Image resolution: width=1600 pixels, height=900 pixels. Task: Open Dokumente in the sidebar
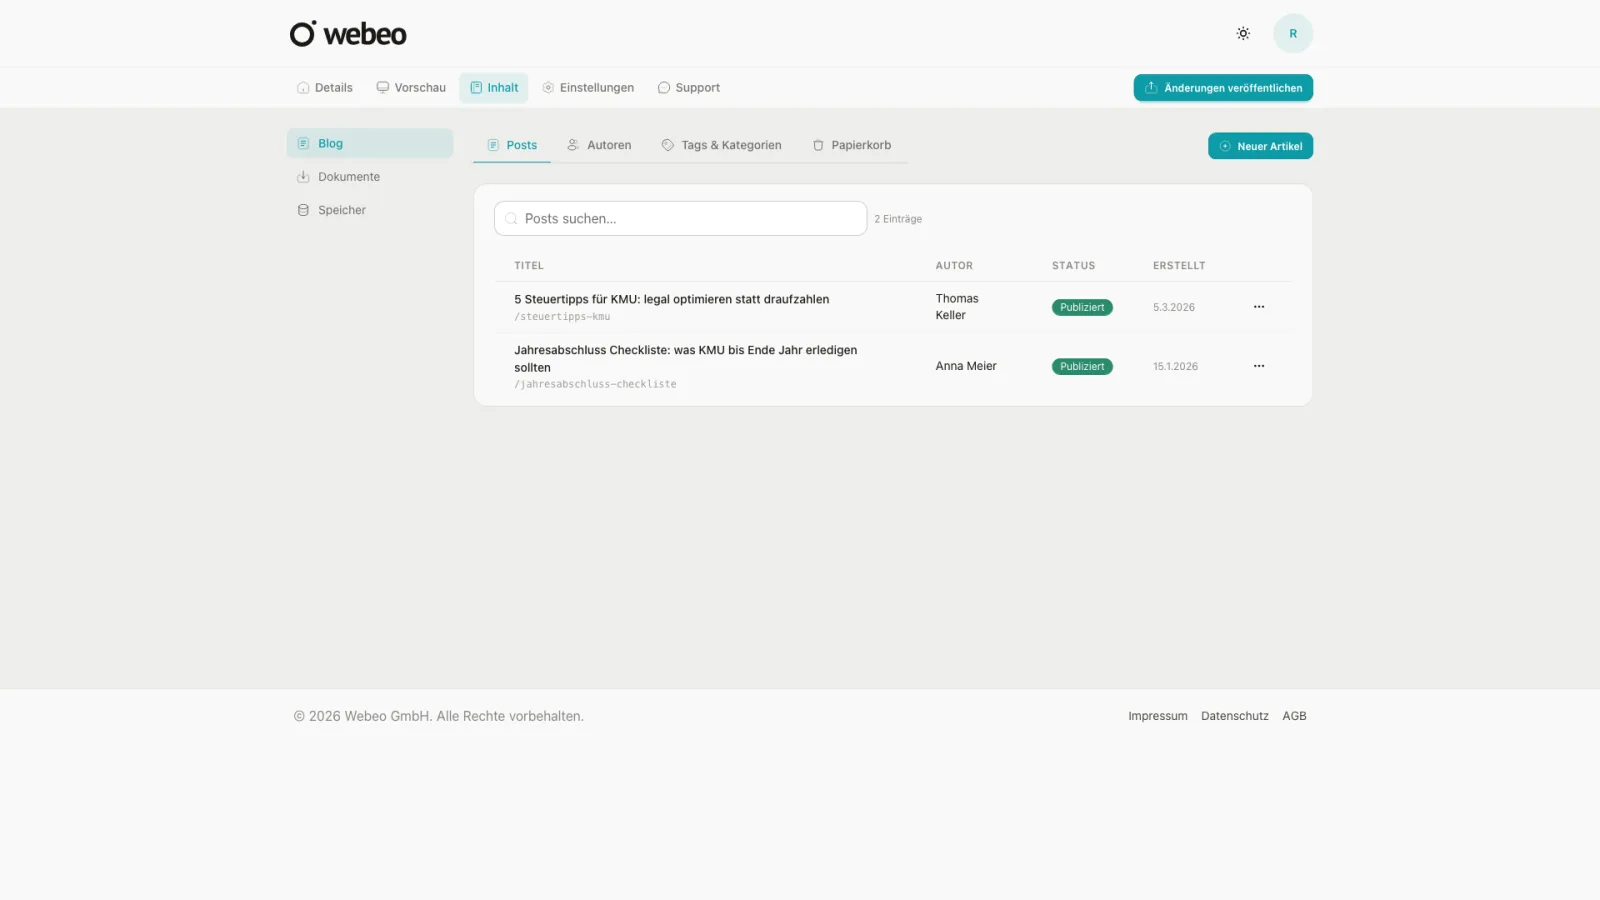coord(370,177)
